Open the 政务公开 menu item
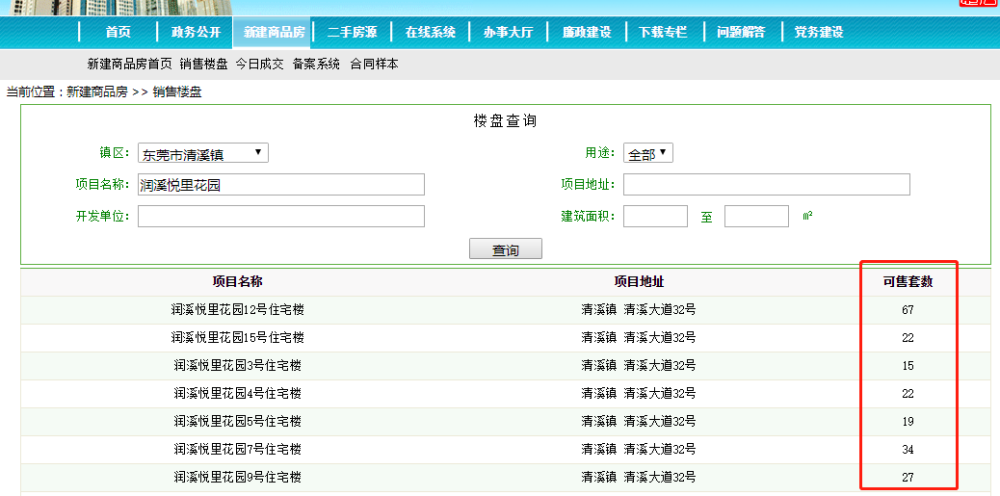Image resolution: width=1000 pixels, height=496 pixels. tap(196, 33)
